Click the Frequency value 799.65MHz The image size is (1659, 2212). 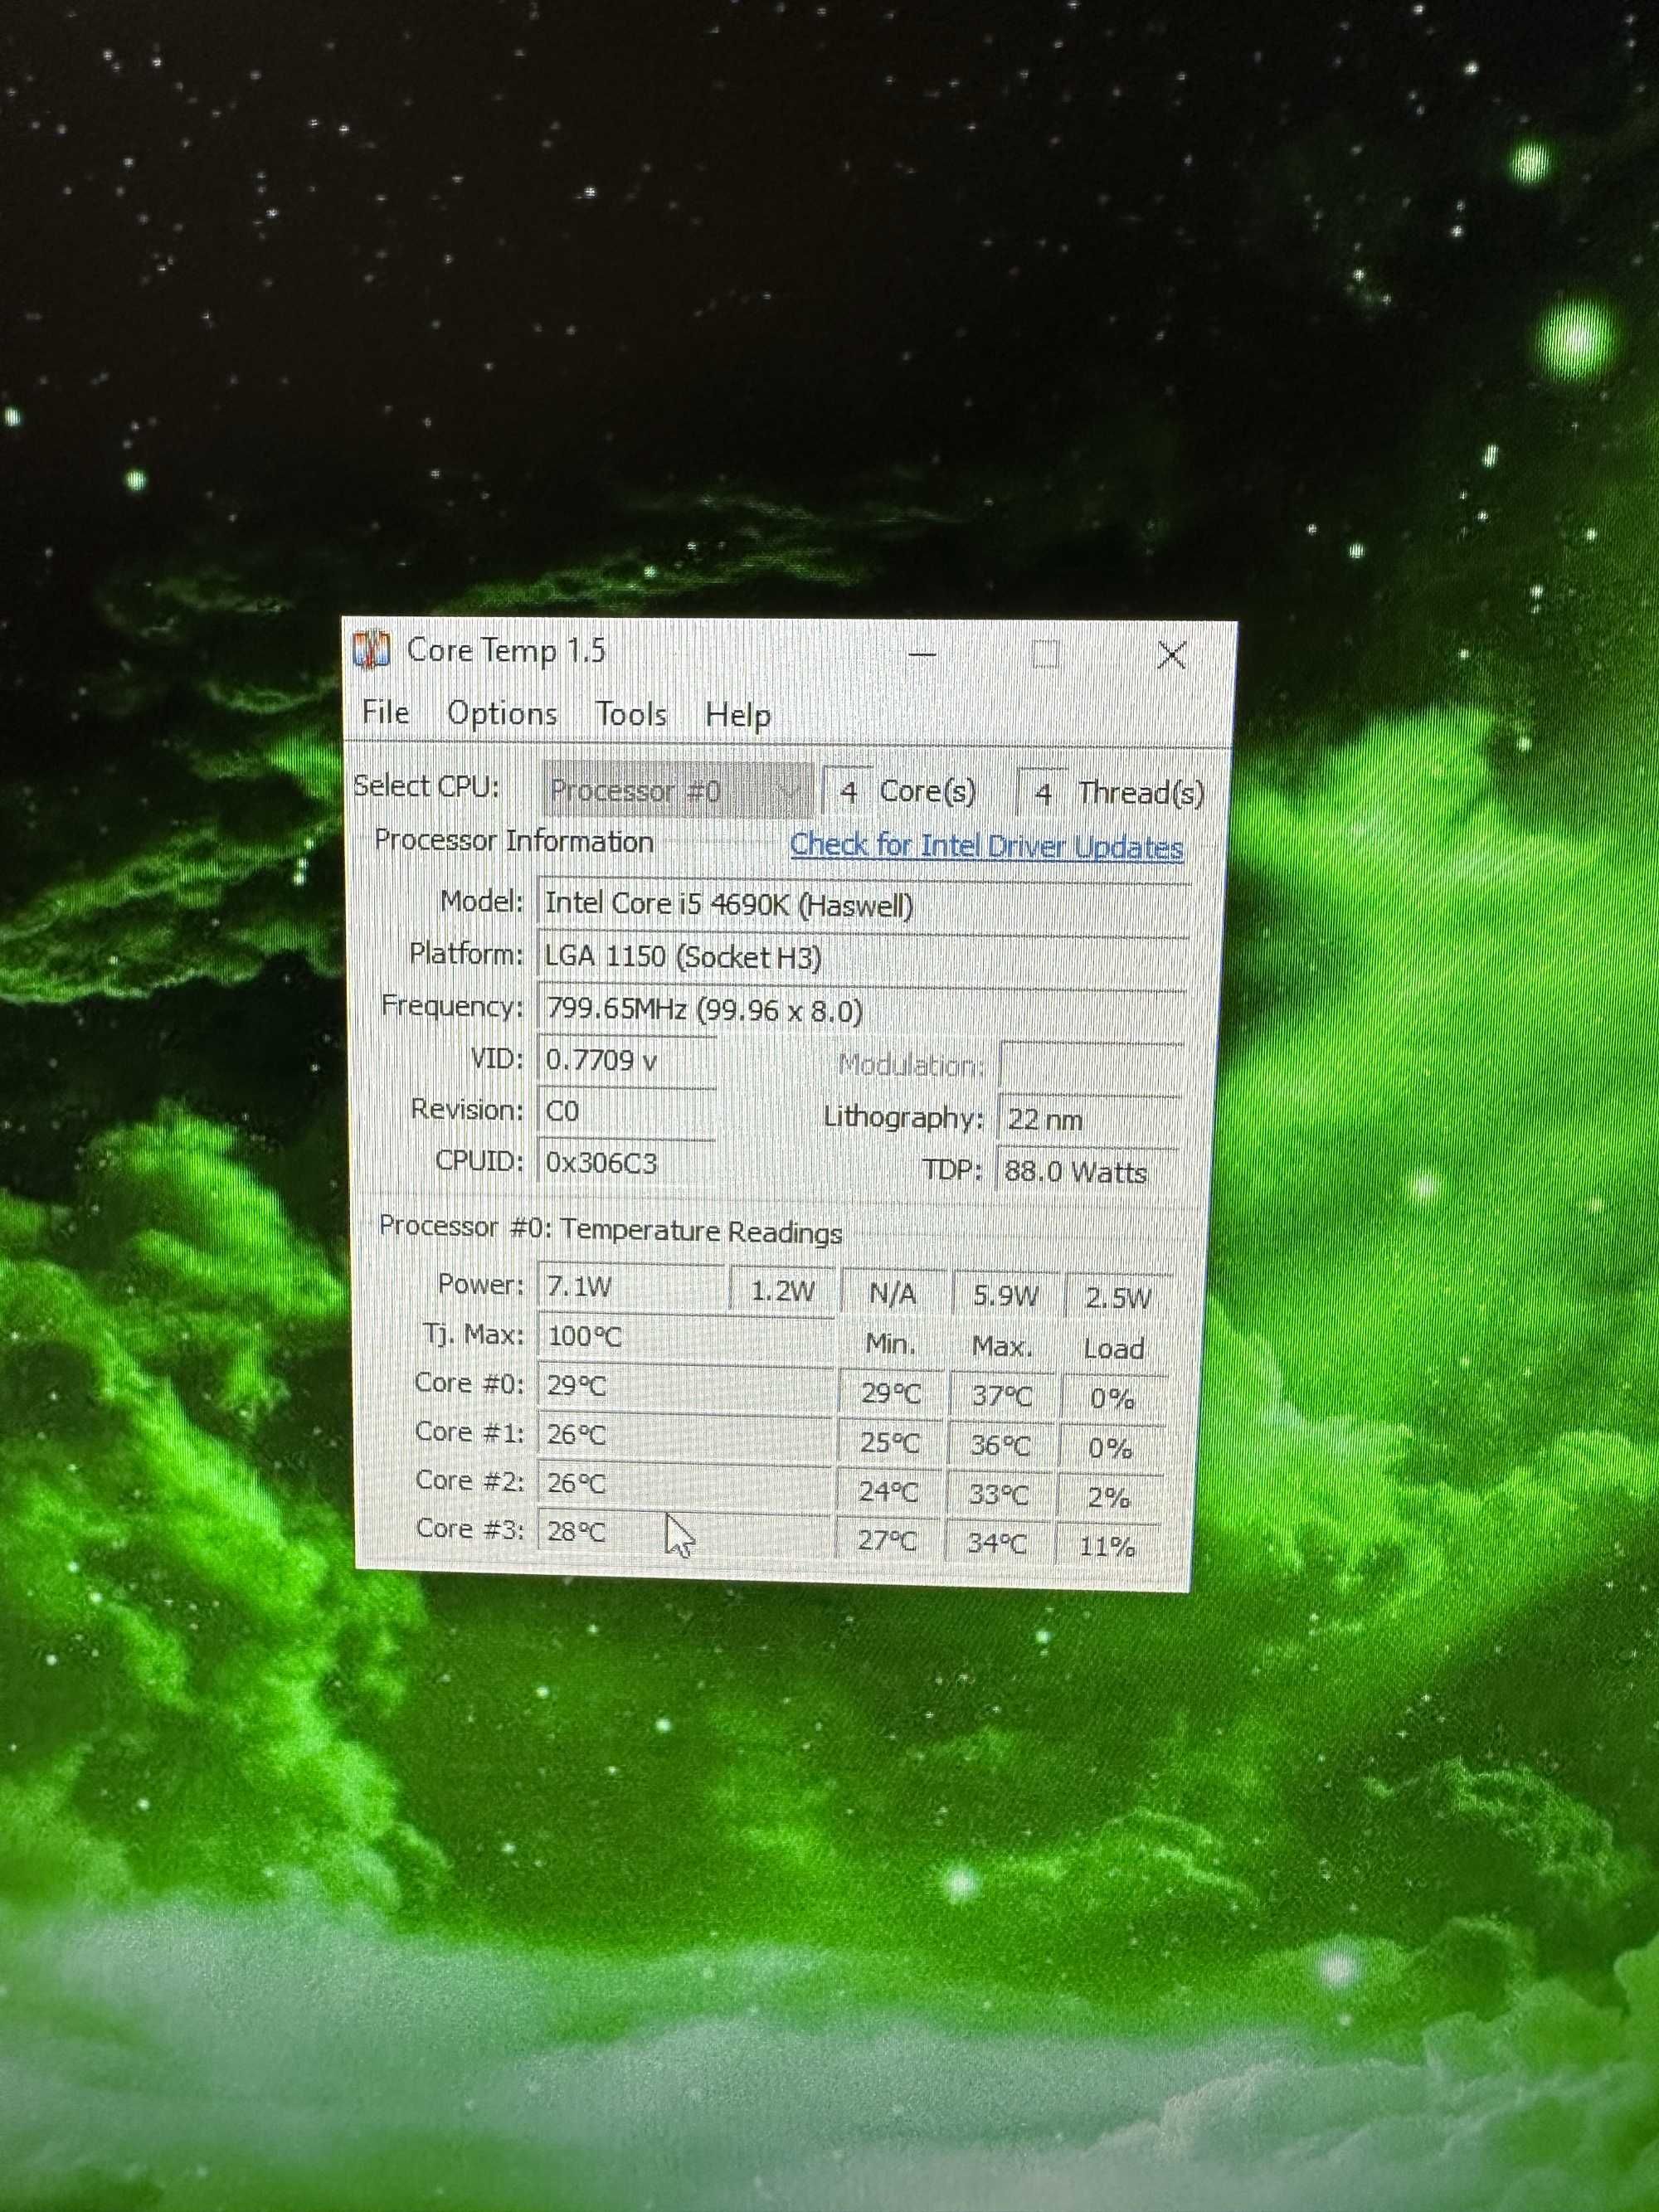tap(861, 1011)
